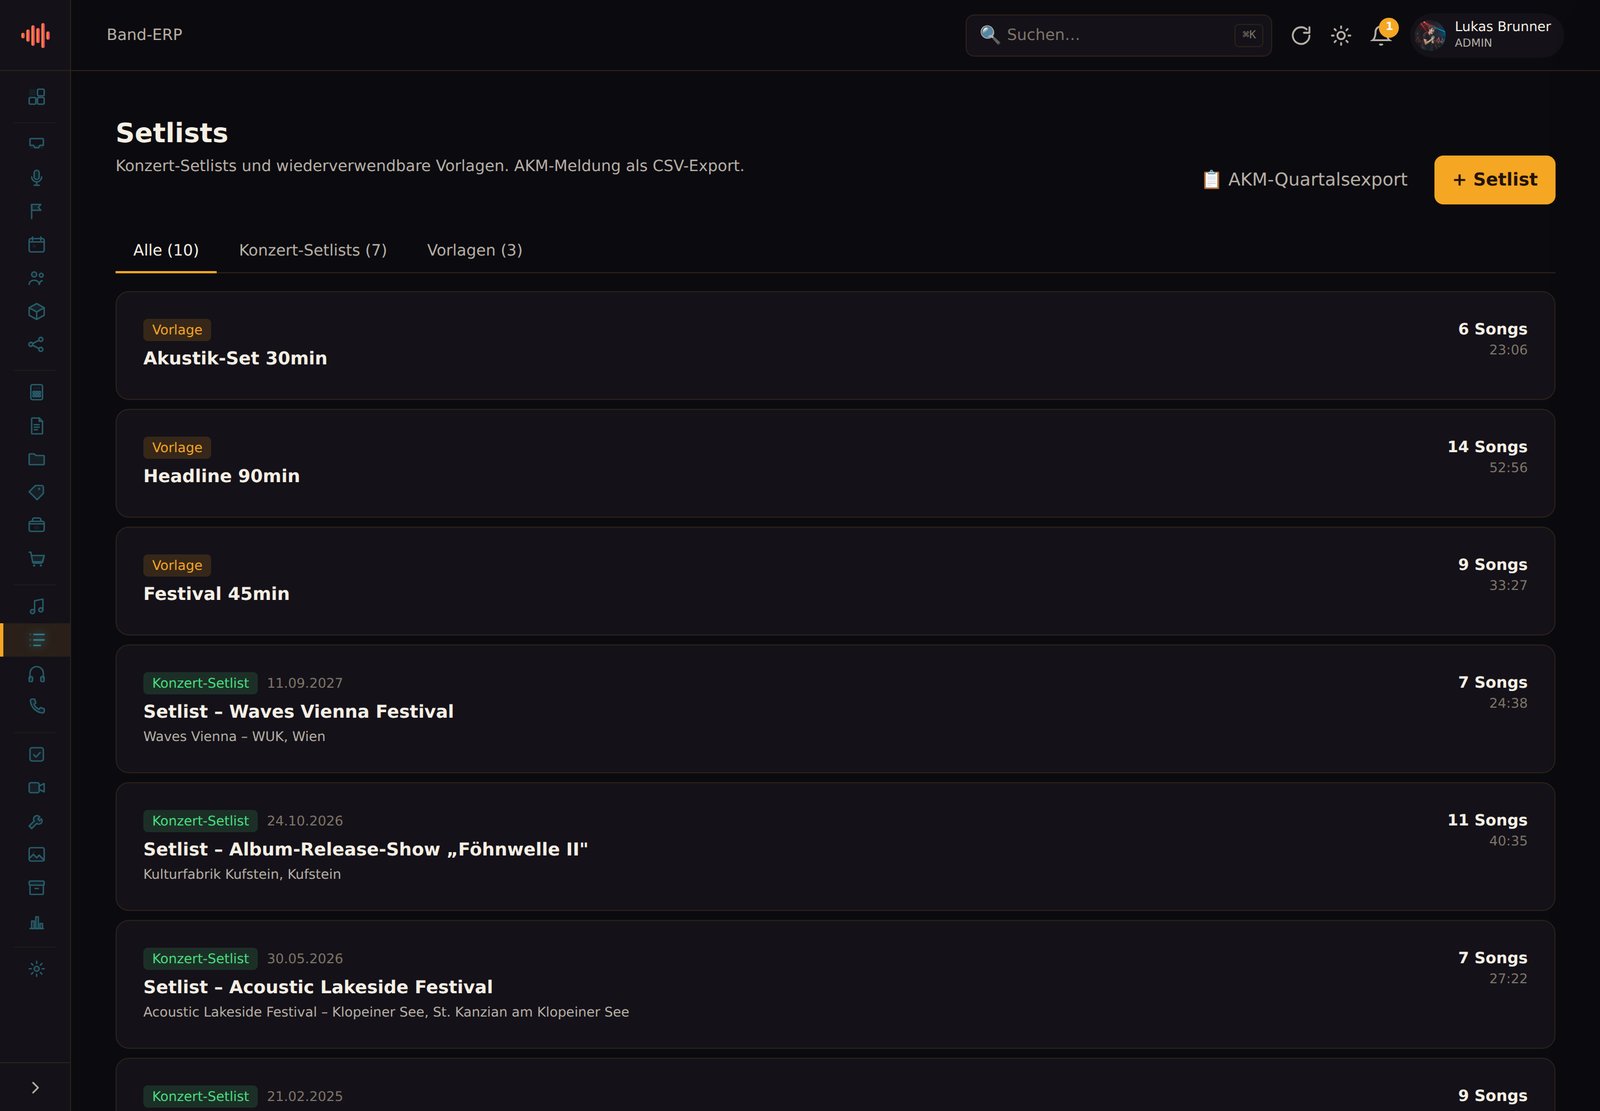Open the checkbox tasks icon in the sidebar
1600x1111 pixels.
click(x=36, y=754)
